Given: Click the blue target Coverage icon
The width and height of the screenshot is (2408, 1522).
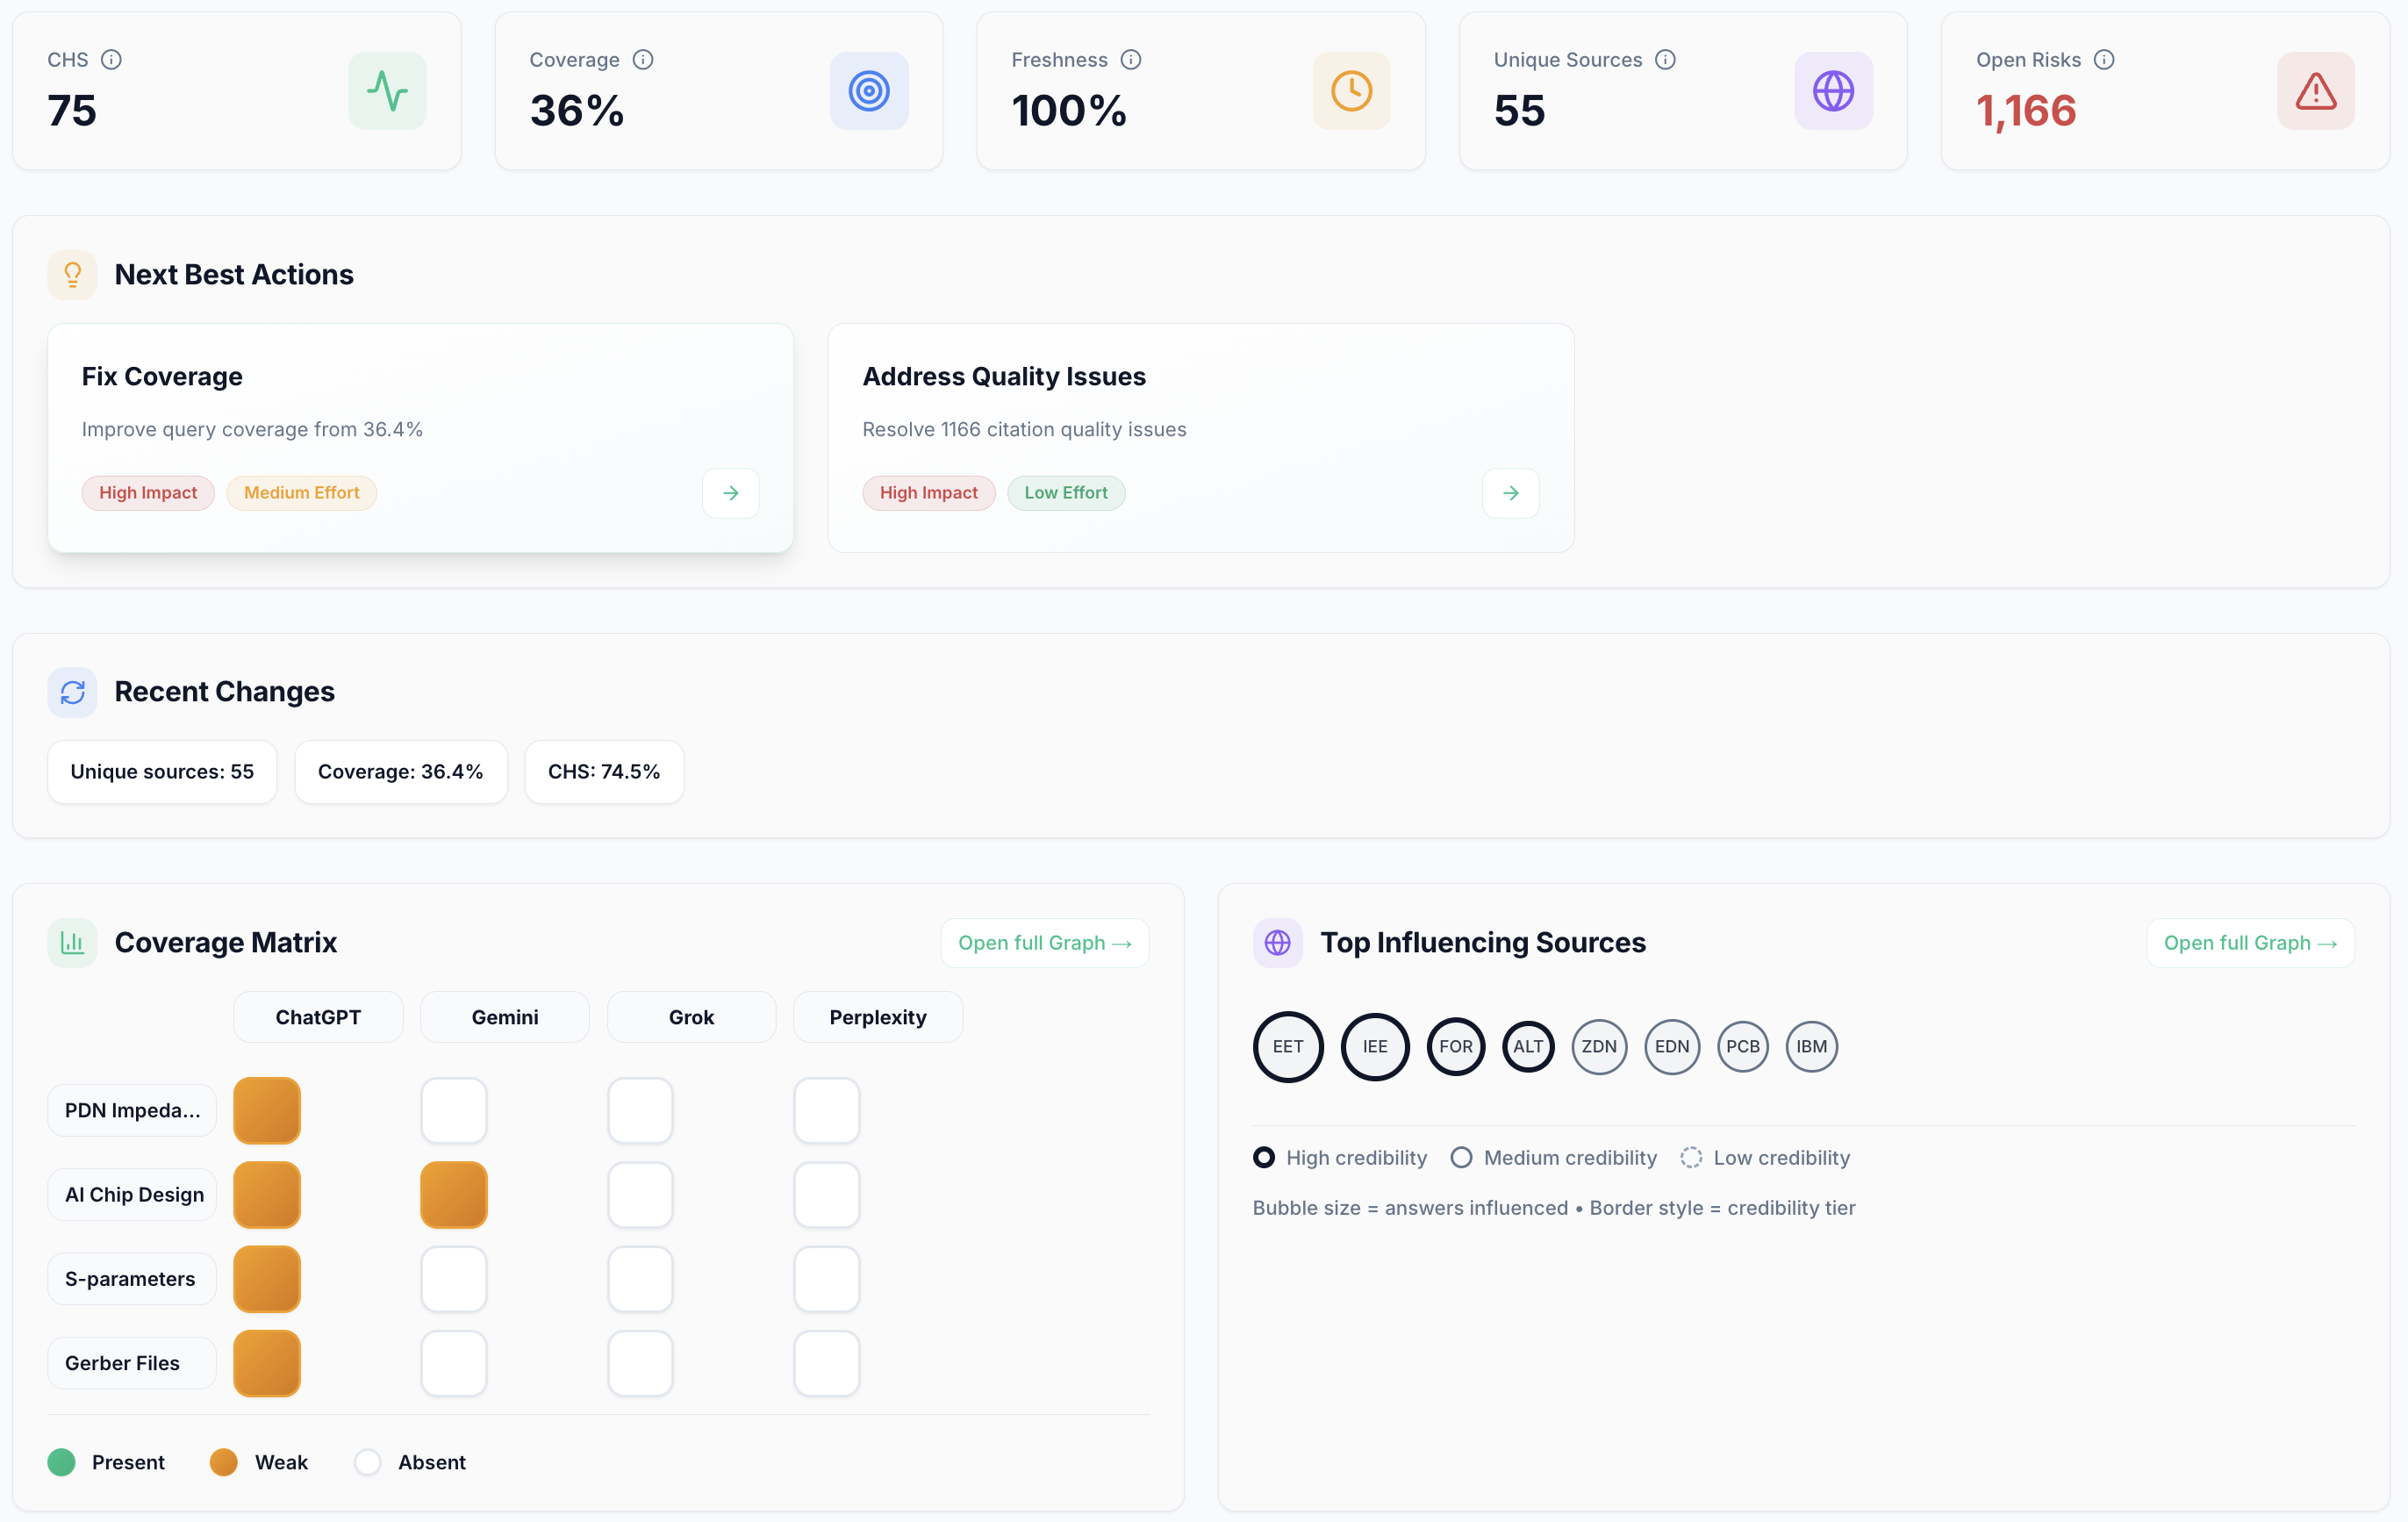Looking at the screenshot, I should point(869,91).
